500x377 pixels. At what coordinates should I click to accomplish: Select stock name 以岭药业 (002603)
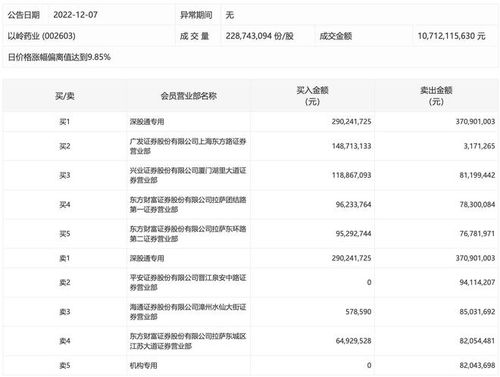(41, 36)
